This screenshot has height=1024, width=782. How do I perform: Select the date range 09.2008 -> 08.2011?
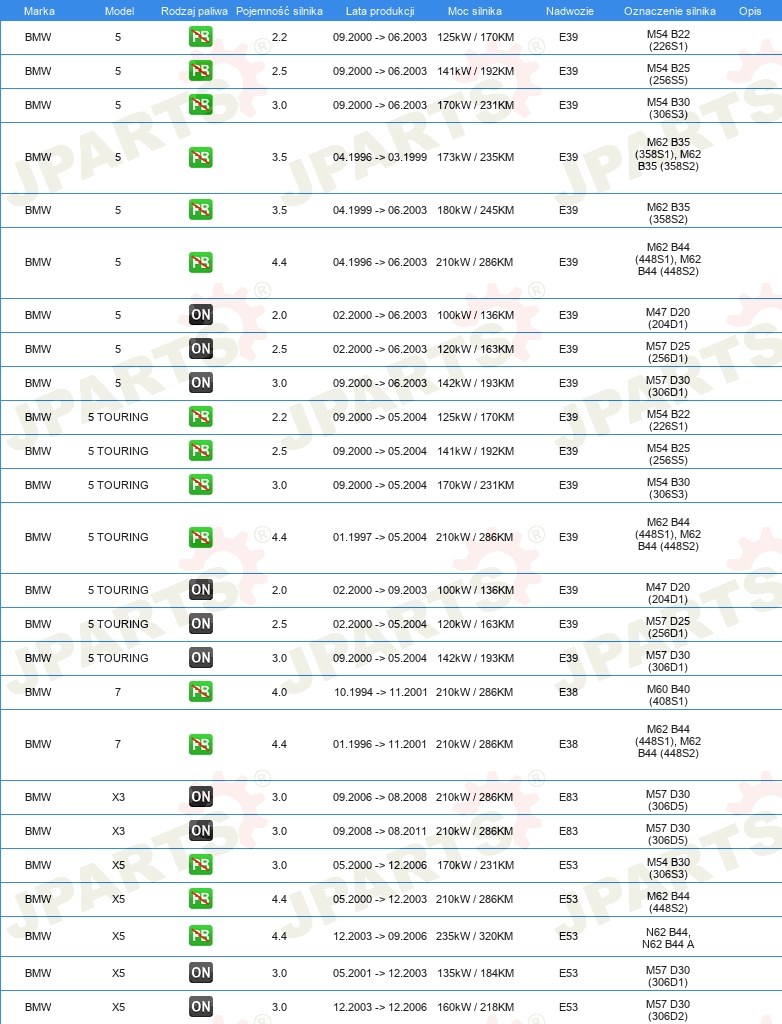click(380, 831)
